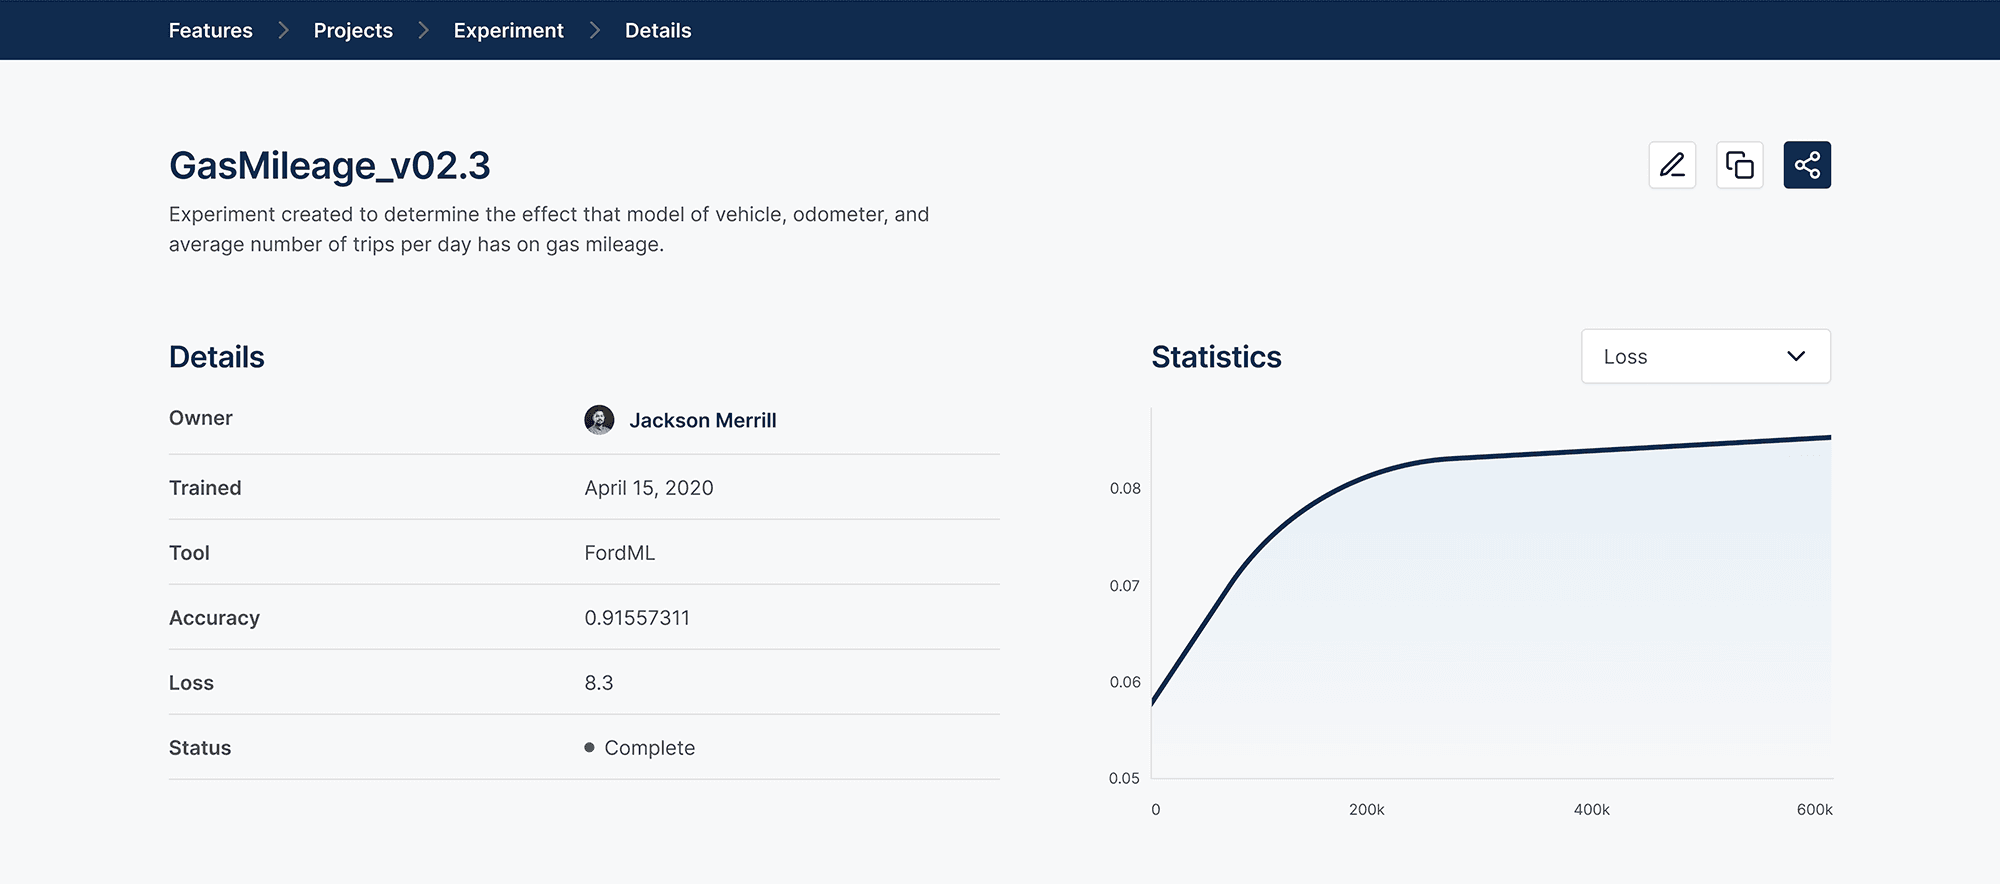Click the chevron after Projects breadcrumb
The height and width of the screenshot is (884, 2000).
pos(423,30)
